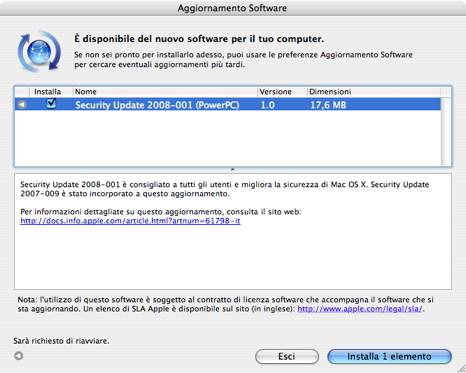
Task: Click the split-pane divider handle below the update list
Action: (233, 170)
